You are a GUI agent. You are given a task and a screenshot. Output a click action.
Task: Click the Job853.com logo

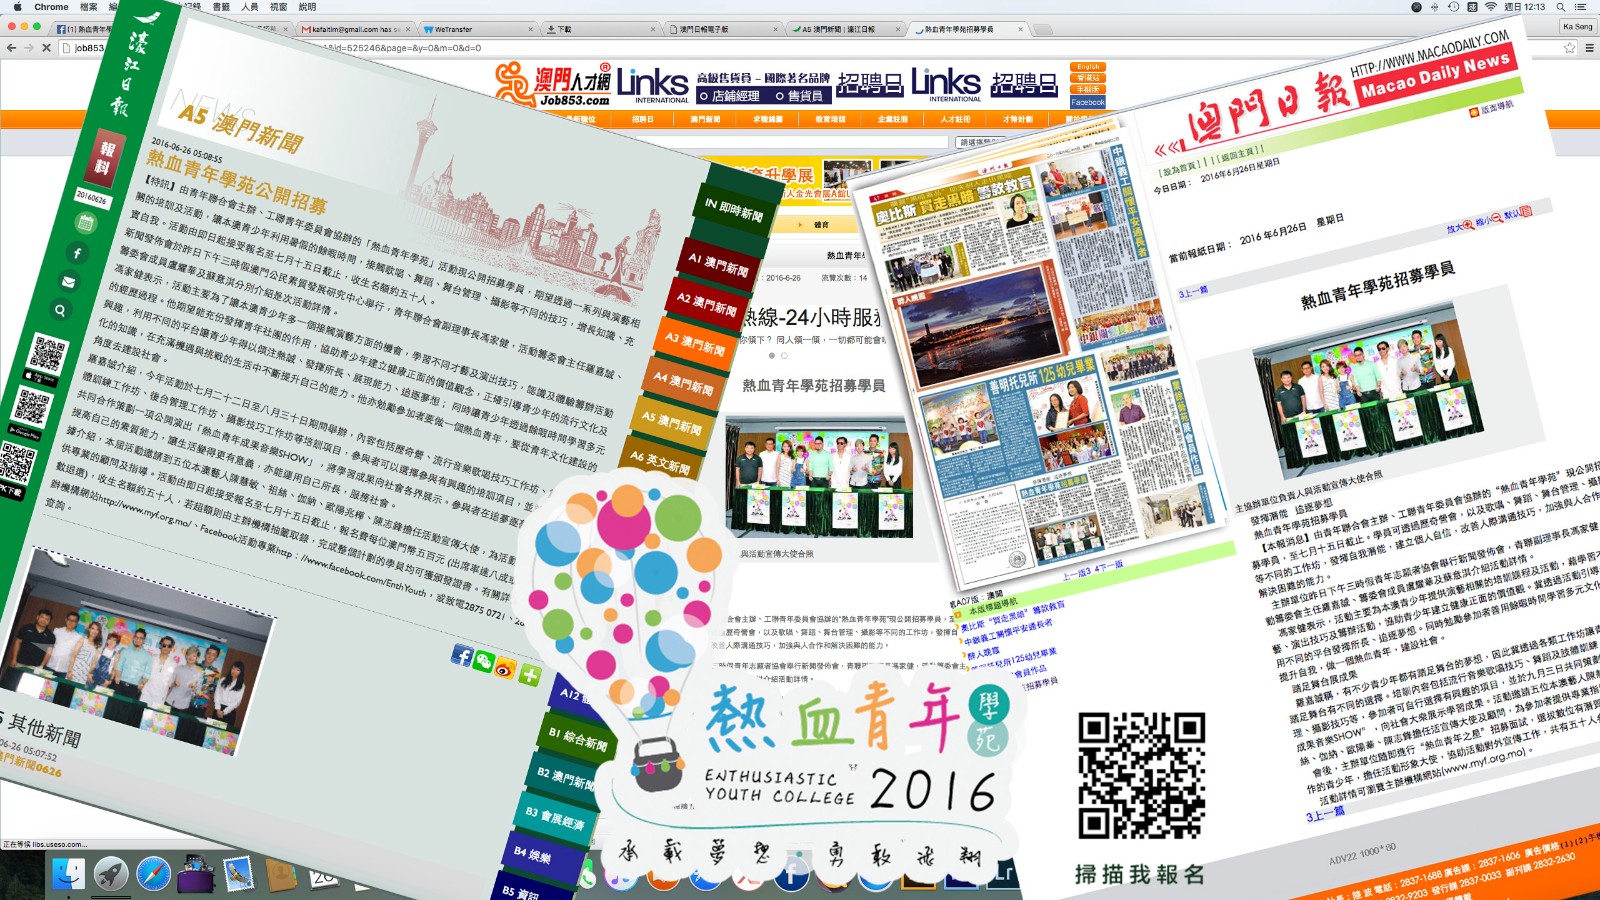(x=553, y=84)
